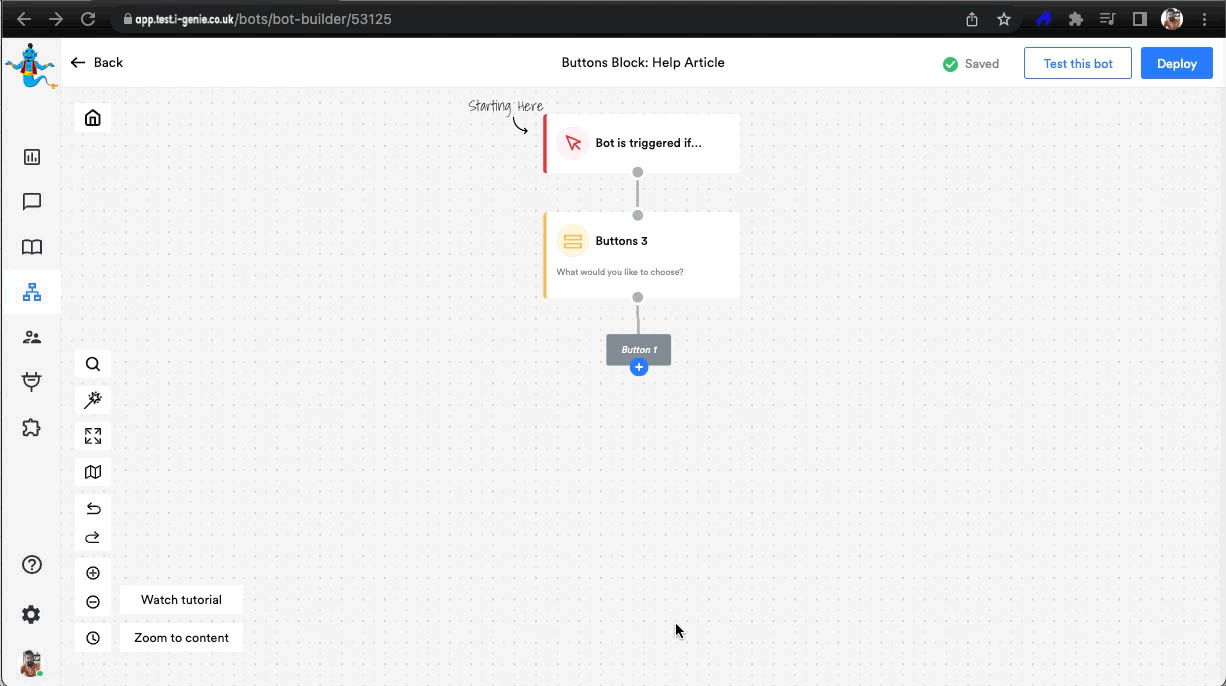Toggle the minimap icon
Image resolution: width=1226 pixels, height=686 pixels.
(93, 472)
